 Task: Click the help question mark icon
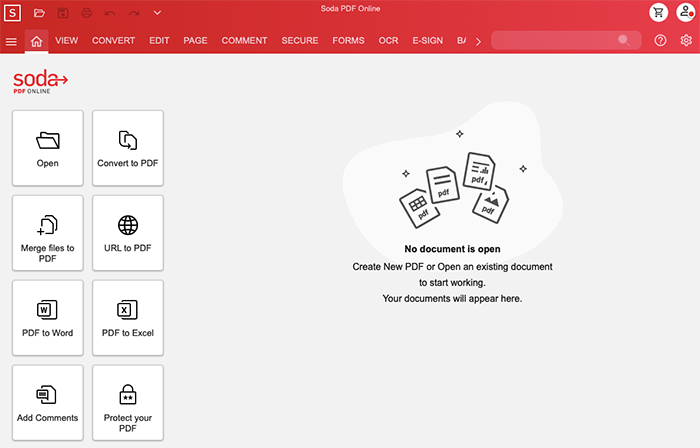click(x=660, y=41)
